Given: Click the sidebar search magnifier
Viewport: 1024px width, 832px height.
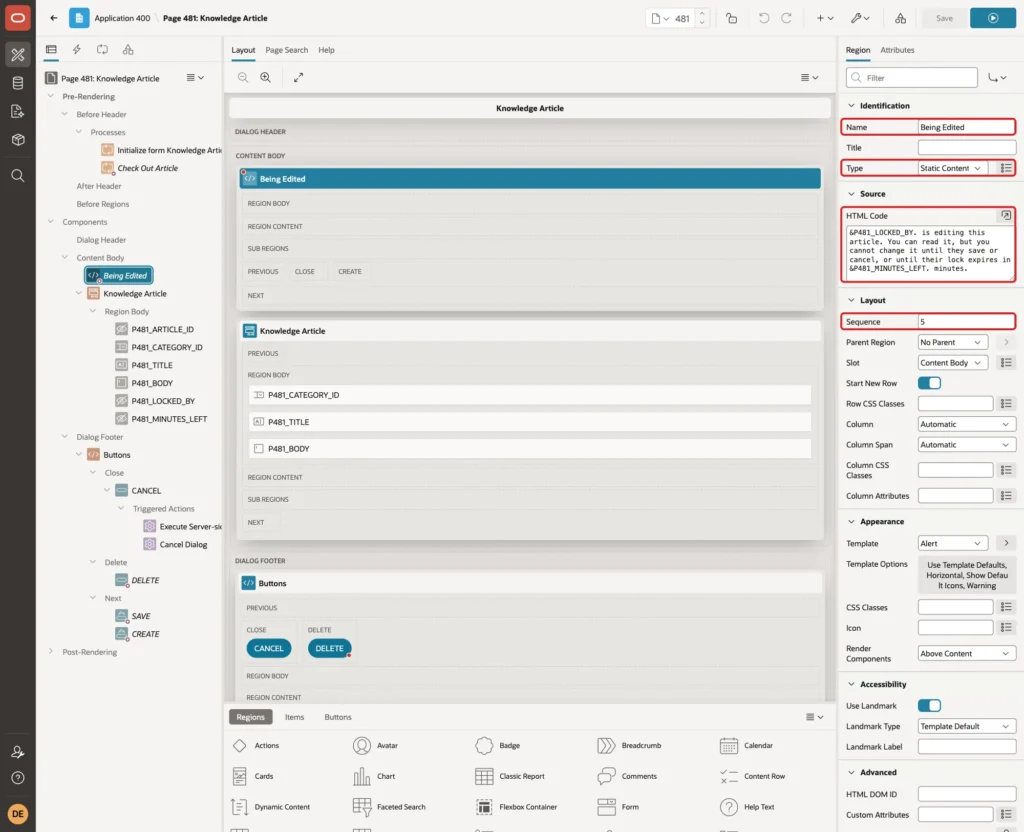Looking at the screenshot, I should pos(18,176).
